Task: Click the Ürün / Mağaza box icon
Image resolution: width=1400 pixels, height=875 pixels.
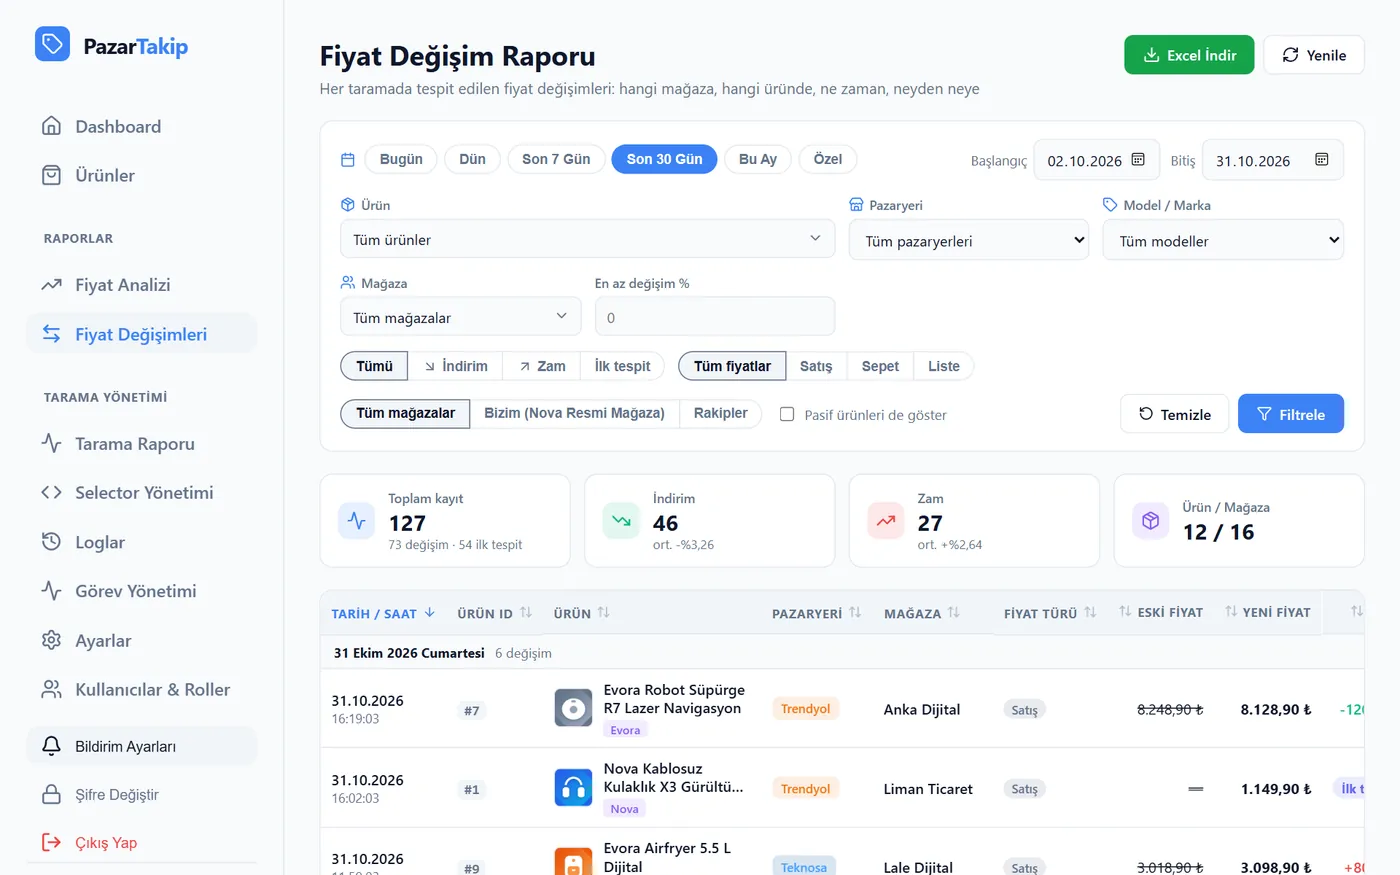Action: [1151, 521]
